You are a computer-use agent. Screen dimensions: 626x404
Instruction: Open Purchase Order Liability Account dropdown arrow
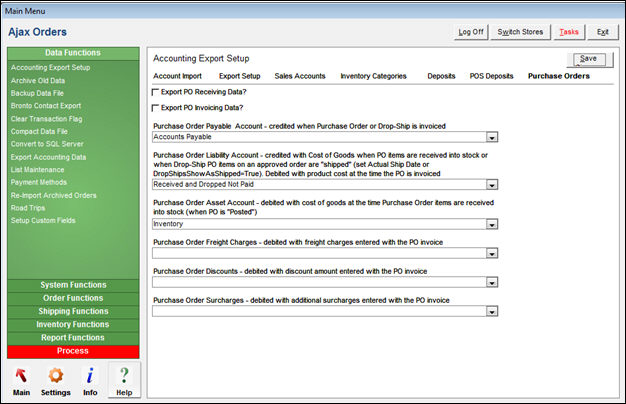[x=492, y=185]
